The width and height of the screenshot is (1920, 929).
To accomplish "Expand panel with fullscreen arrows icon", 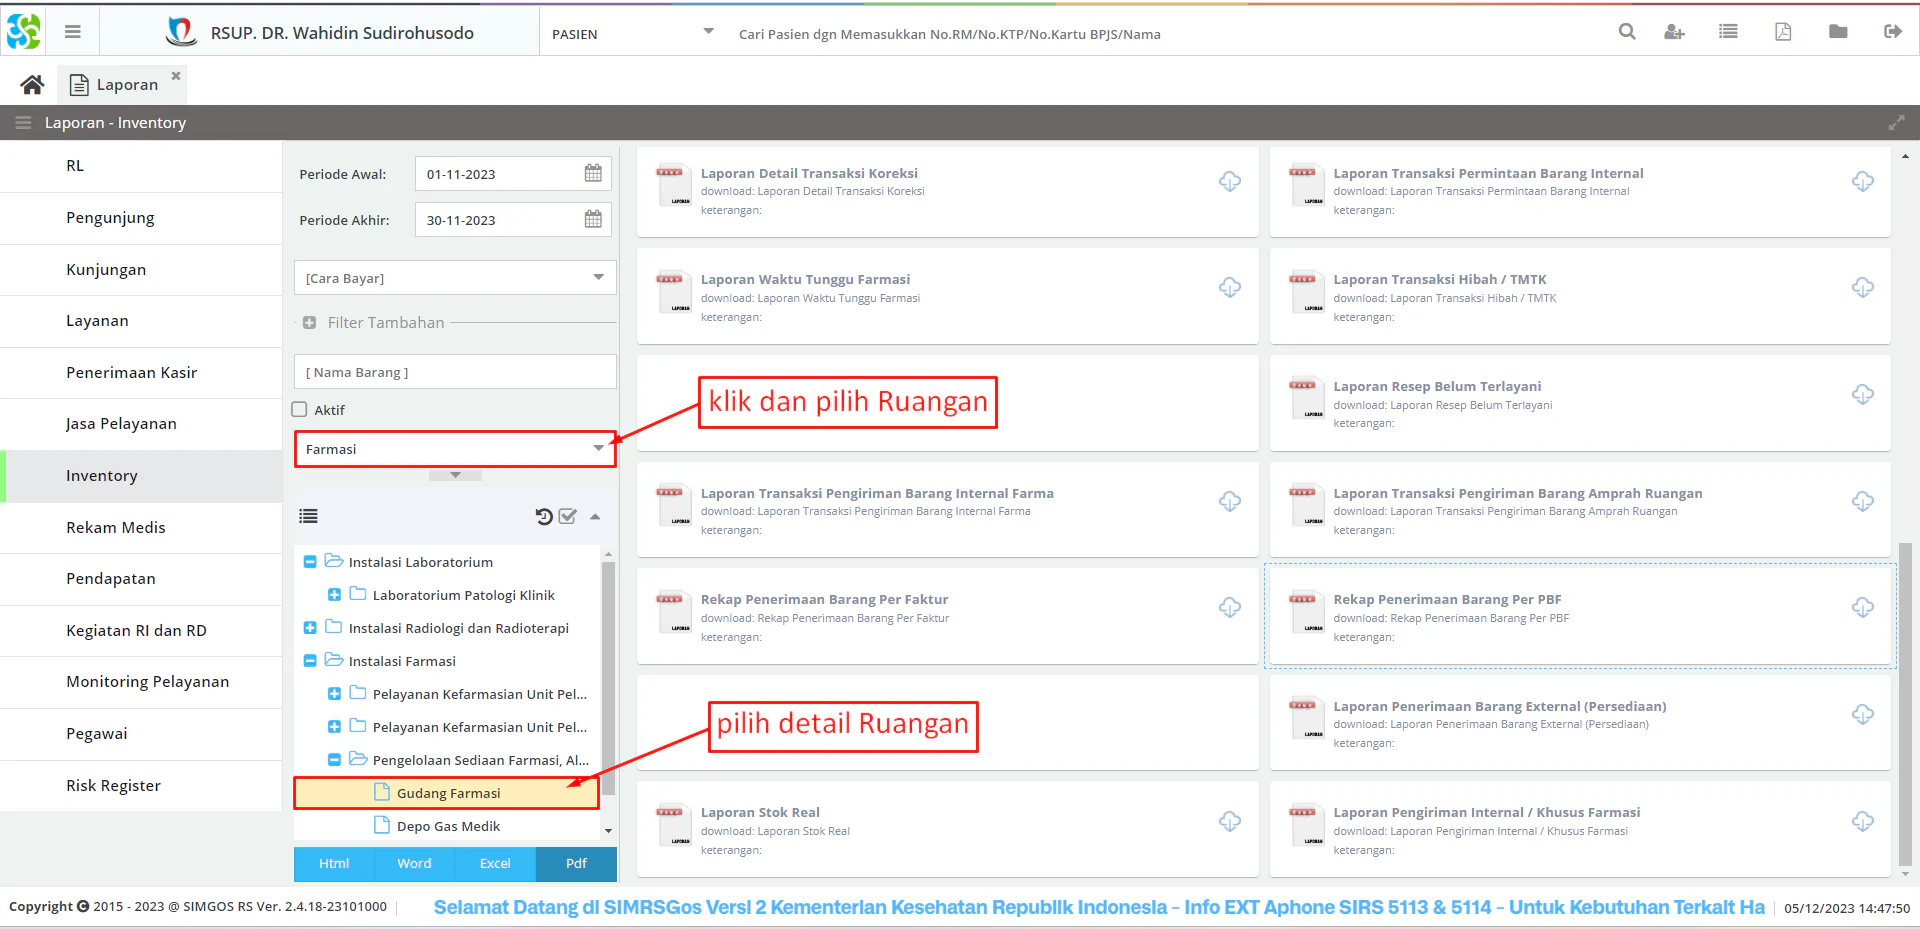I will pos(1896,123).
